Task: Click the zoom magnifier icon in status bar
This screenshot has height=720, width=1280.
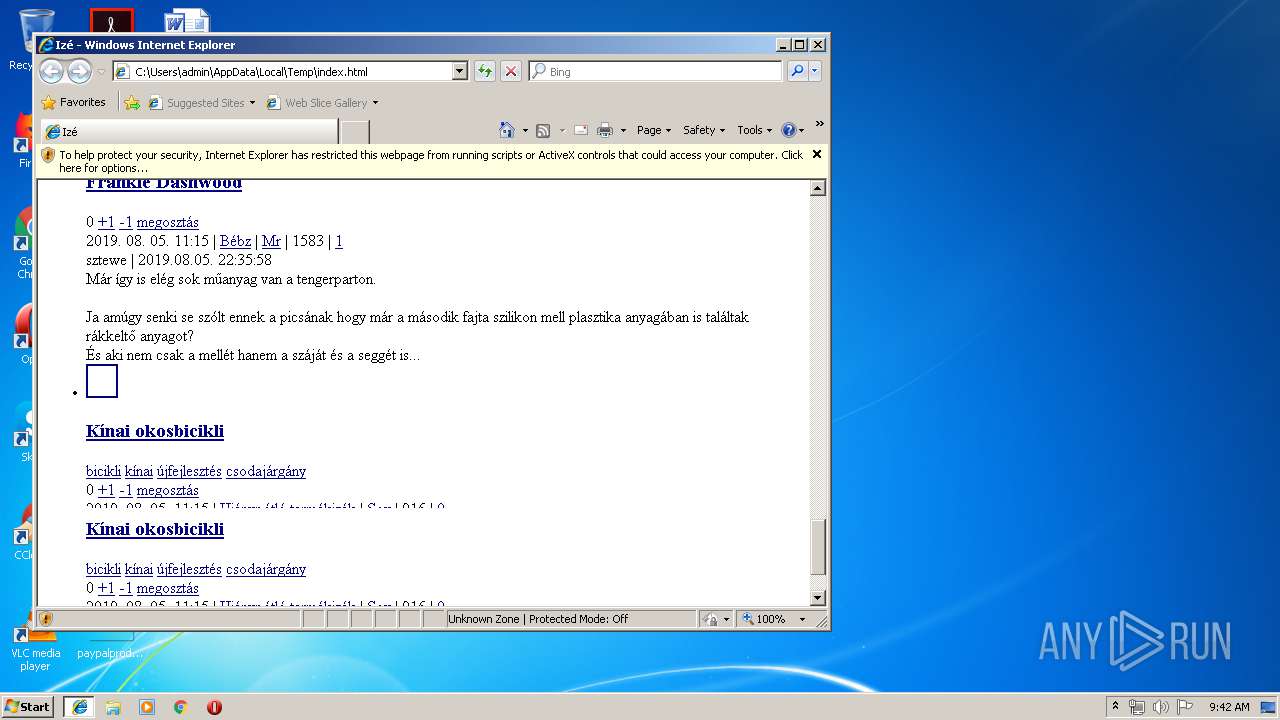Action: point(747,619)
